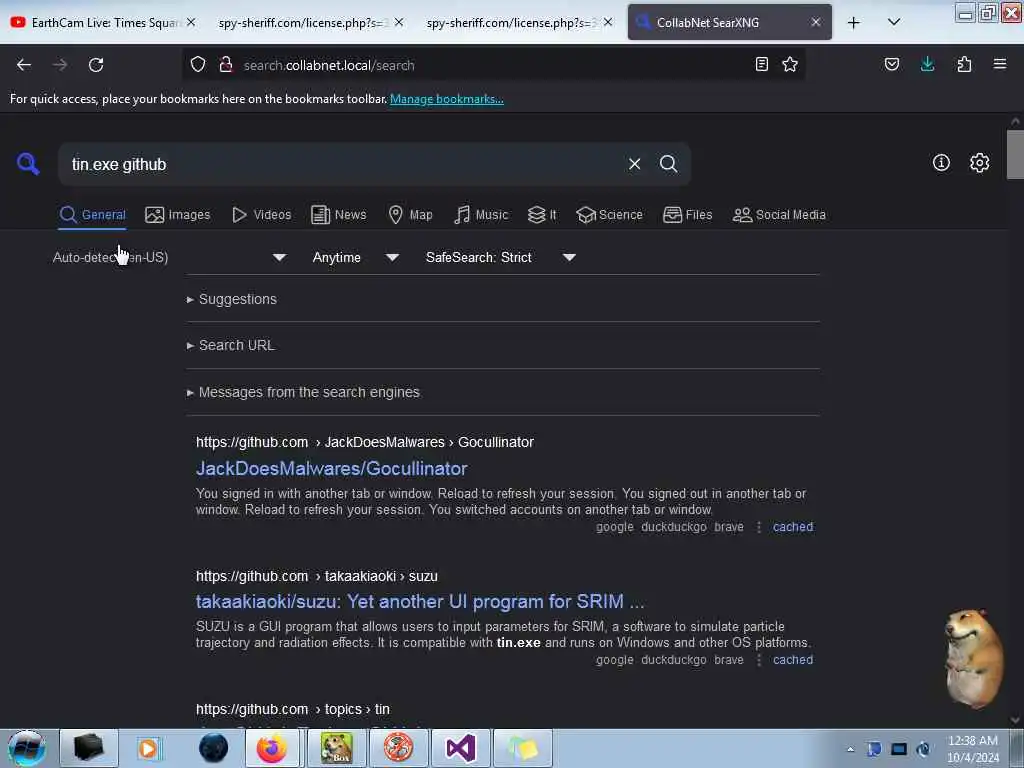1024x768 pixels.
Task: Open cached link for Gocullinator result
Action: tap(793, 527)
